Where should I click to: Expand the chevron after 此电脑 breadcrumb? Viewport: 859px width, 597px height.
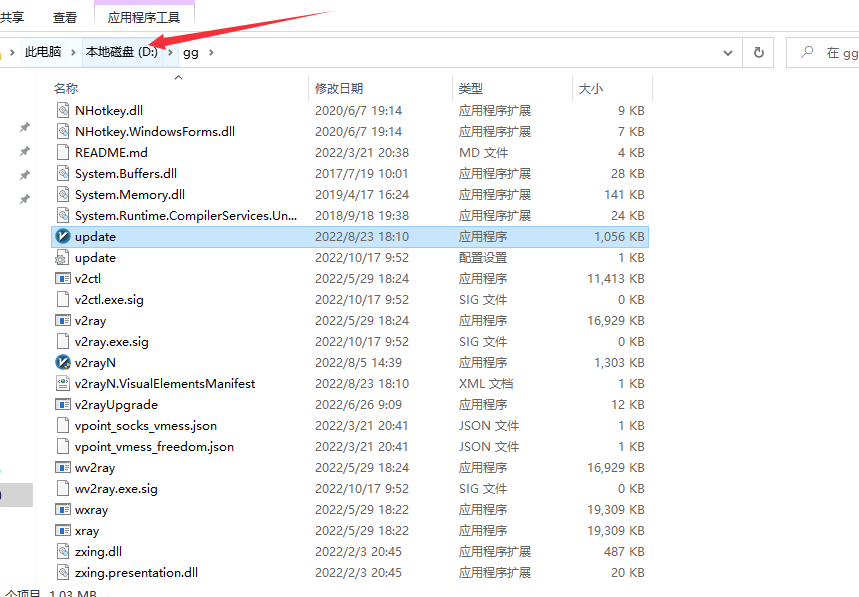coord(72,53)
